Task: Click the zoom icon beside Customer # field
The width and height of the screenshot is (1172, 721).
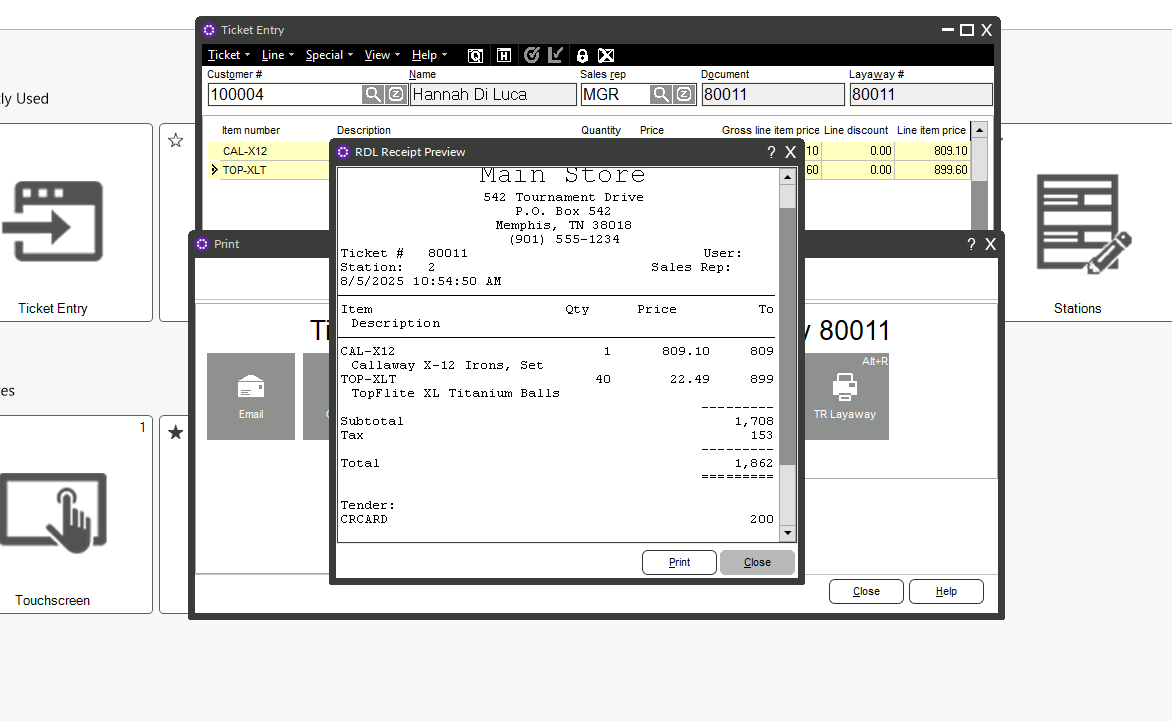Action: coord(396,94)
